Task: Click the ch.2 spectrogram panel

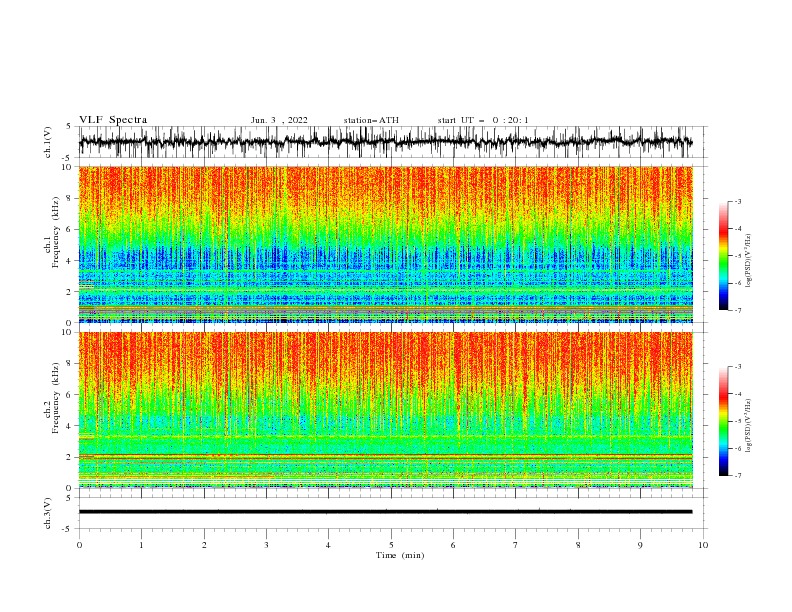Action: pyautogui.click(x=386, y=410)
